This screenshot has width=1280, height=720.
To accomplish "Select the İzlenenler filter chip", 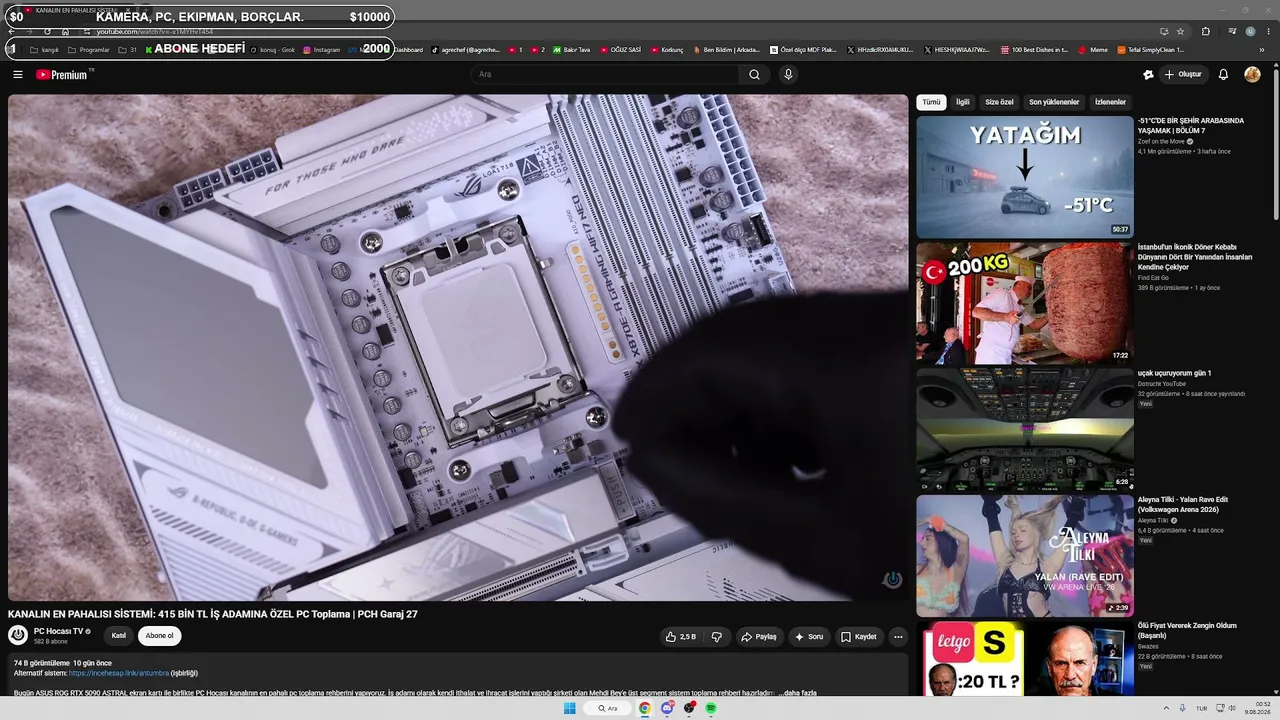I will 1110,102.
